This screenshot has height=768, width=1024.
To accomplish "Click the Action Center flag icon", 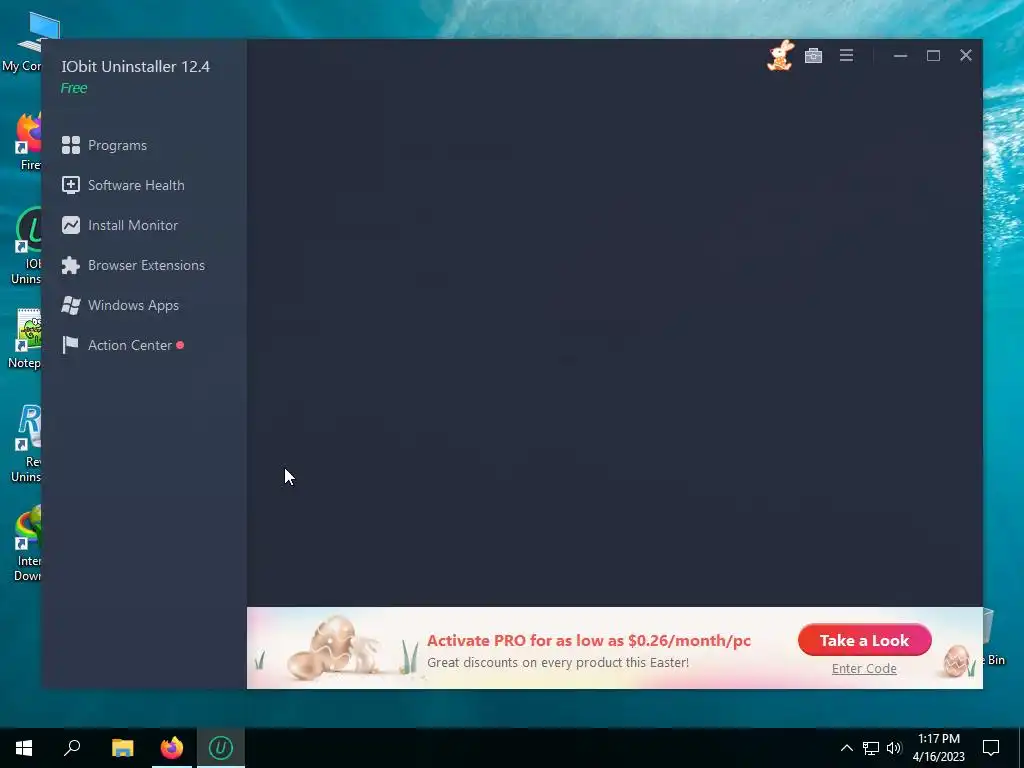I will click(70, 345).
